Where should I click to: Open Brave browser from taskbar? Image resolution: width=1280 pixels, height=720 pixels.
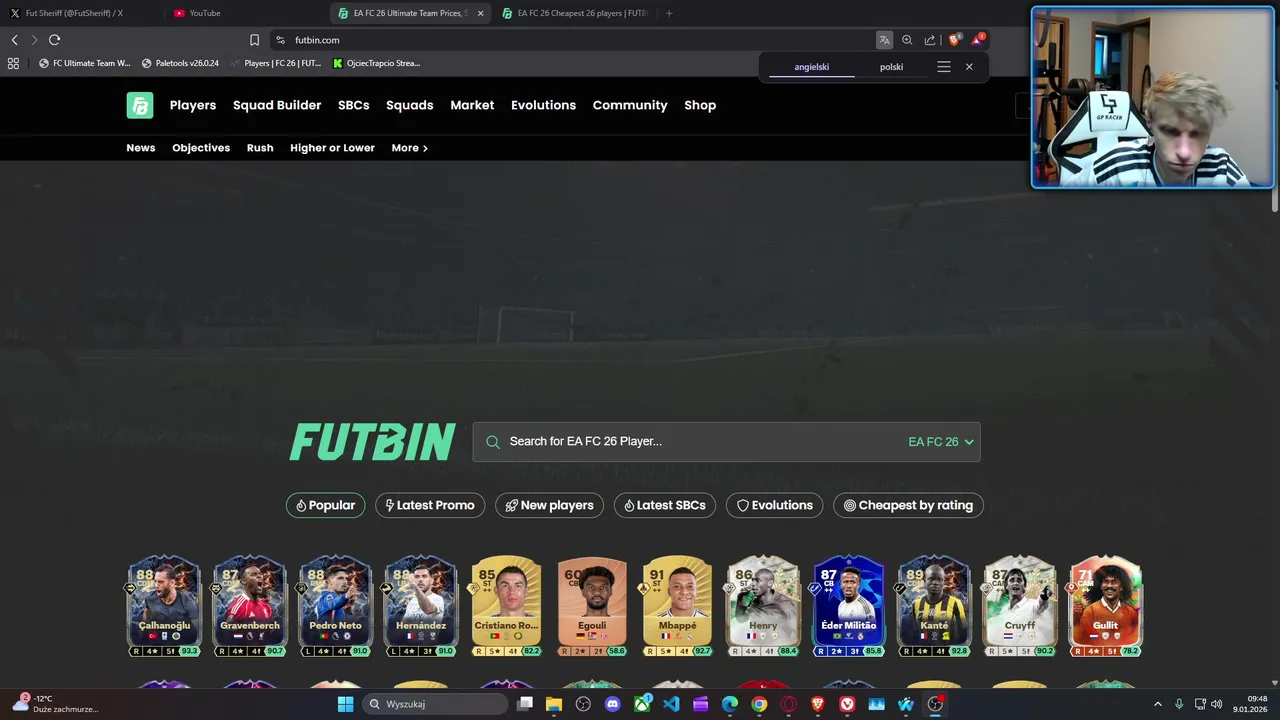[x=818, y=704]
